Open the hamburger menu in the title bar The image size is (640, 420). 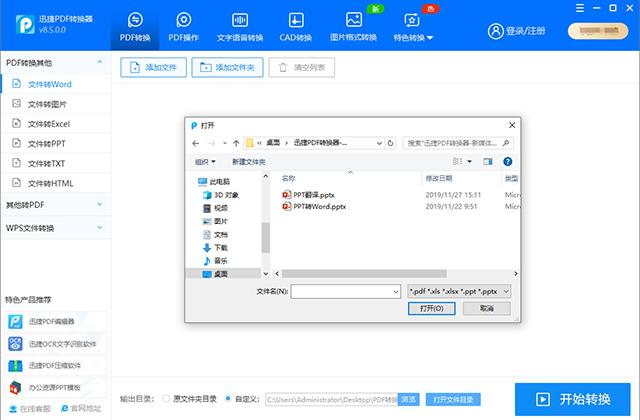(x=580, y=8)
